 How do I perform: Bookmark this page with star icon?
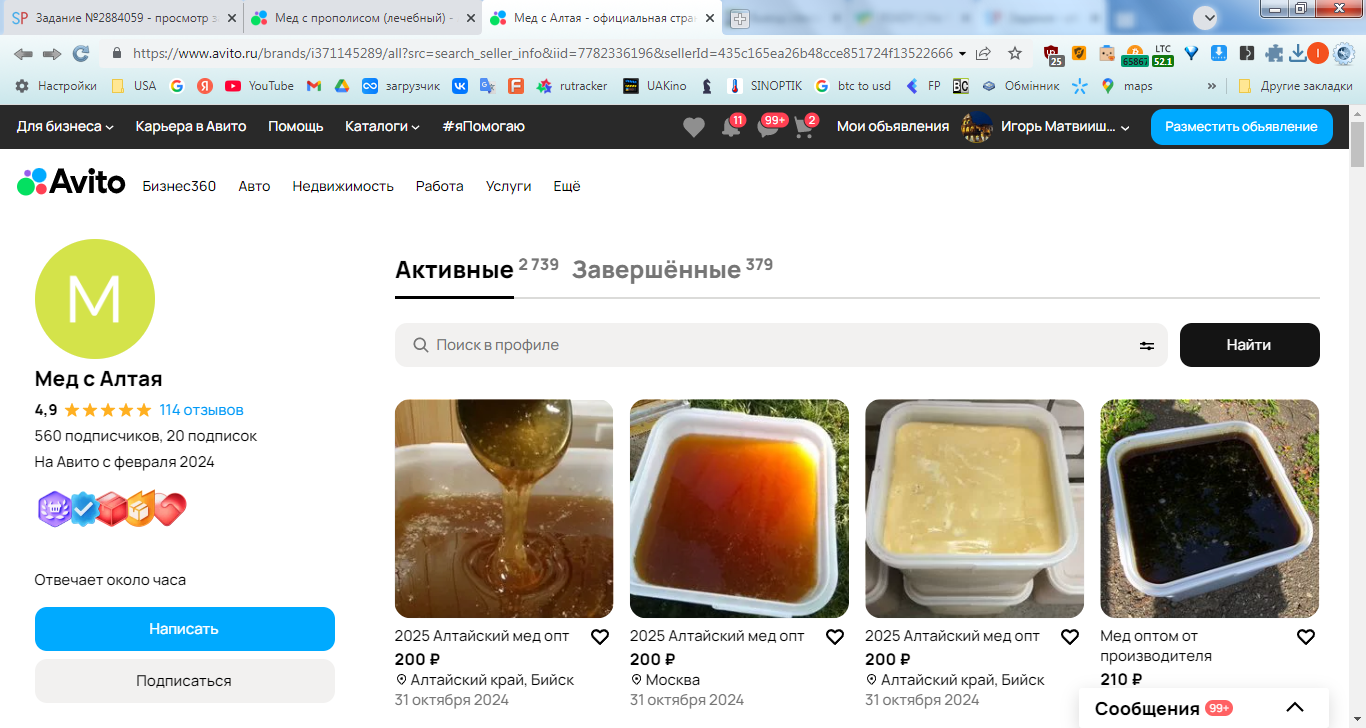tap(1015, 53)
